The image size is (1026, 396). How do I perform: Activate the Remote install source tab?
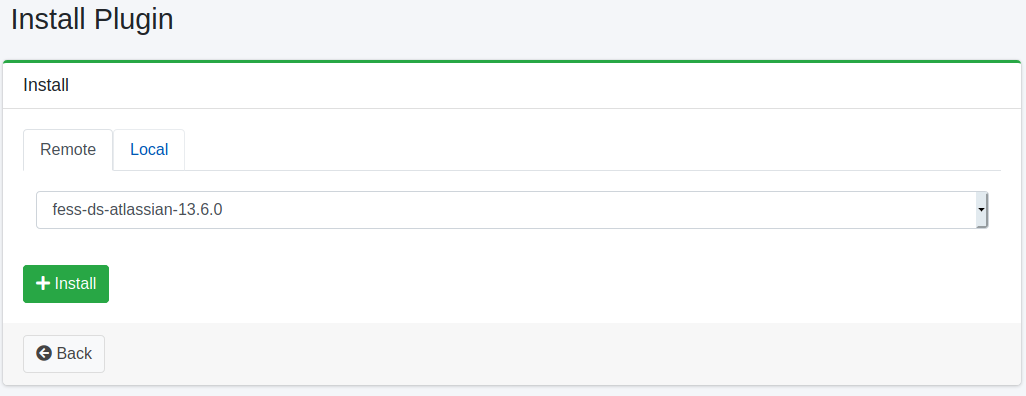68,150
